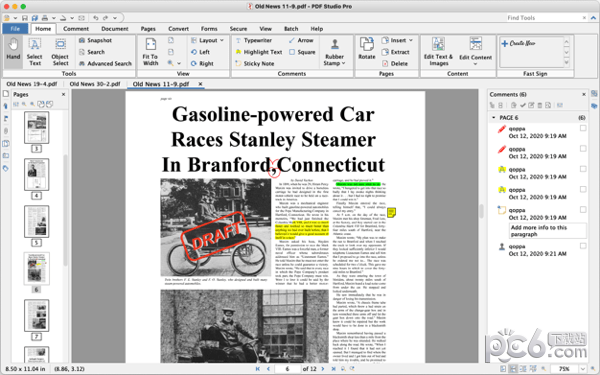Expand the Edit Content dropdown arrow
The image size is (600, 375).
(x=475, y=64)
